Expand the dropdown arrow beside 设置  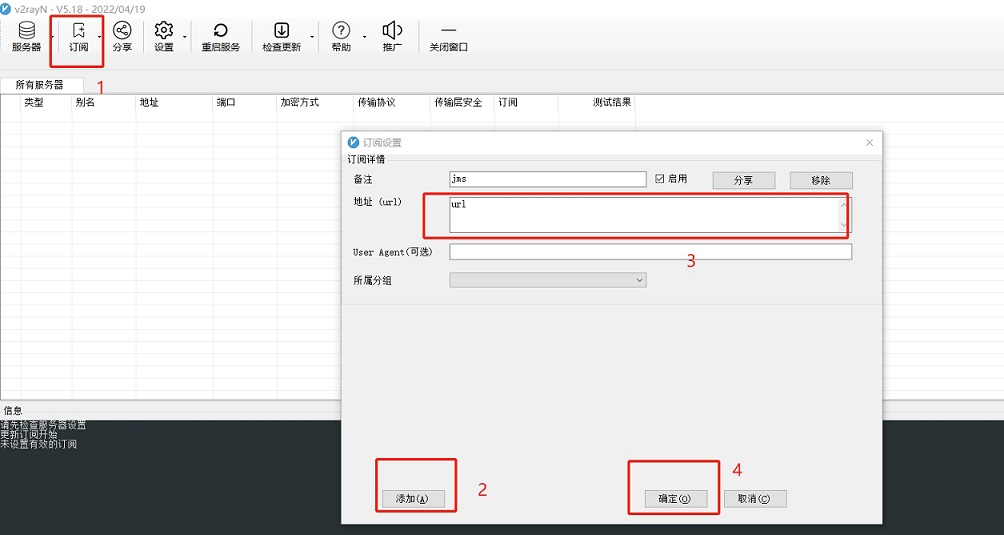point(185,38)
